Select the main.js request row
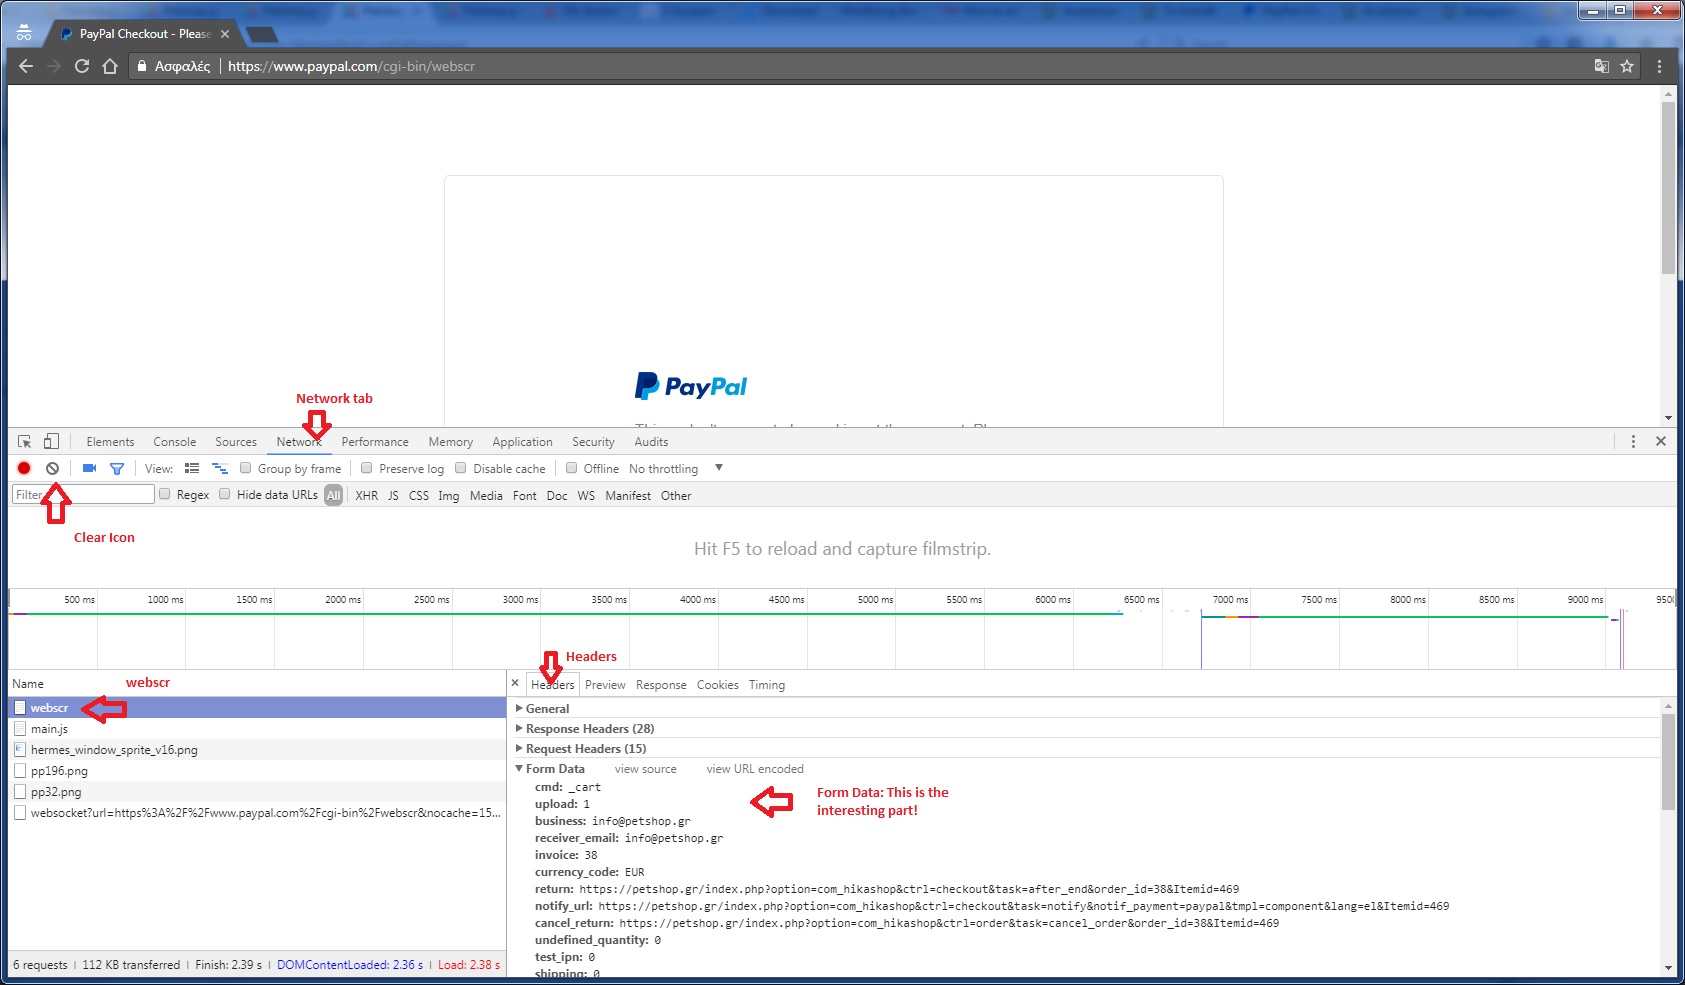The image size is (1685, 985). pos(257,729)
